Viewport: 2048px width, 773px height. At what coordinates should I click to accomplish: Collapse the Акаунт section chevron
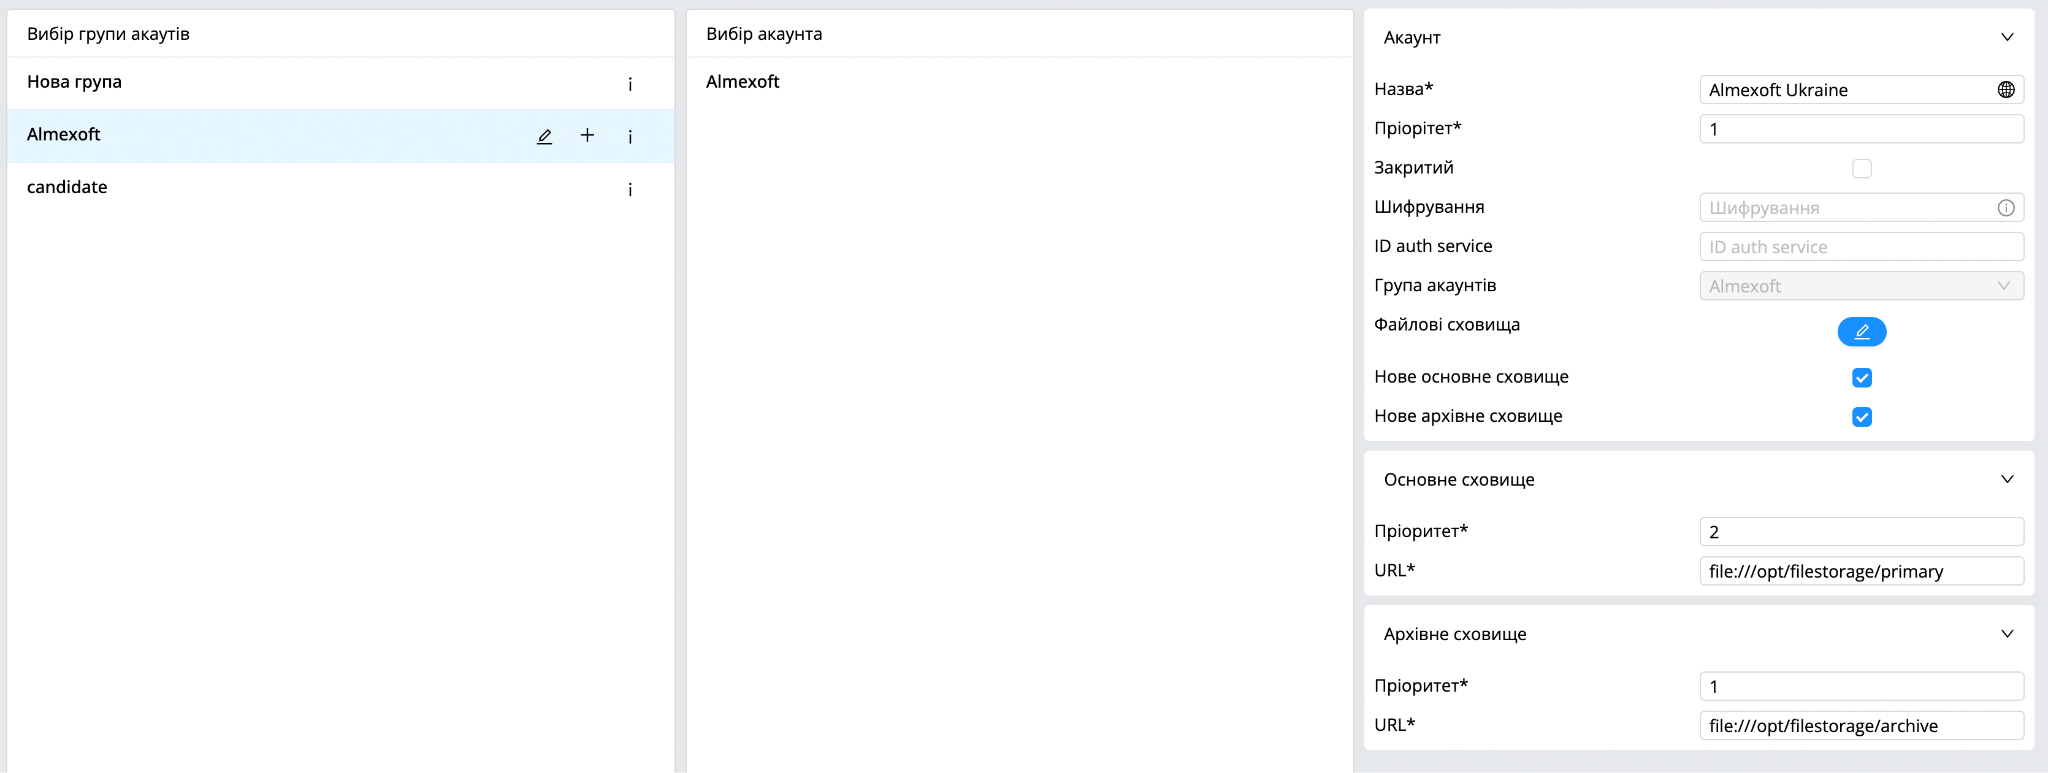pos(2007,37)
